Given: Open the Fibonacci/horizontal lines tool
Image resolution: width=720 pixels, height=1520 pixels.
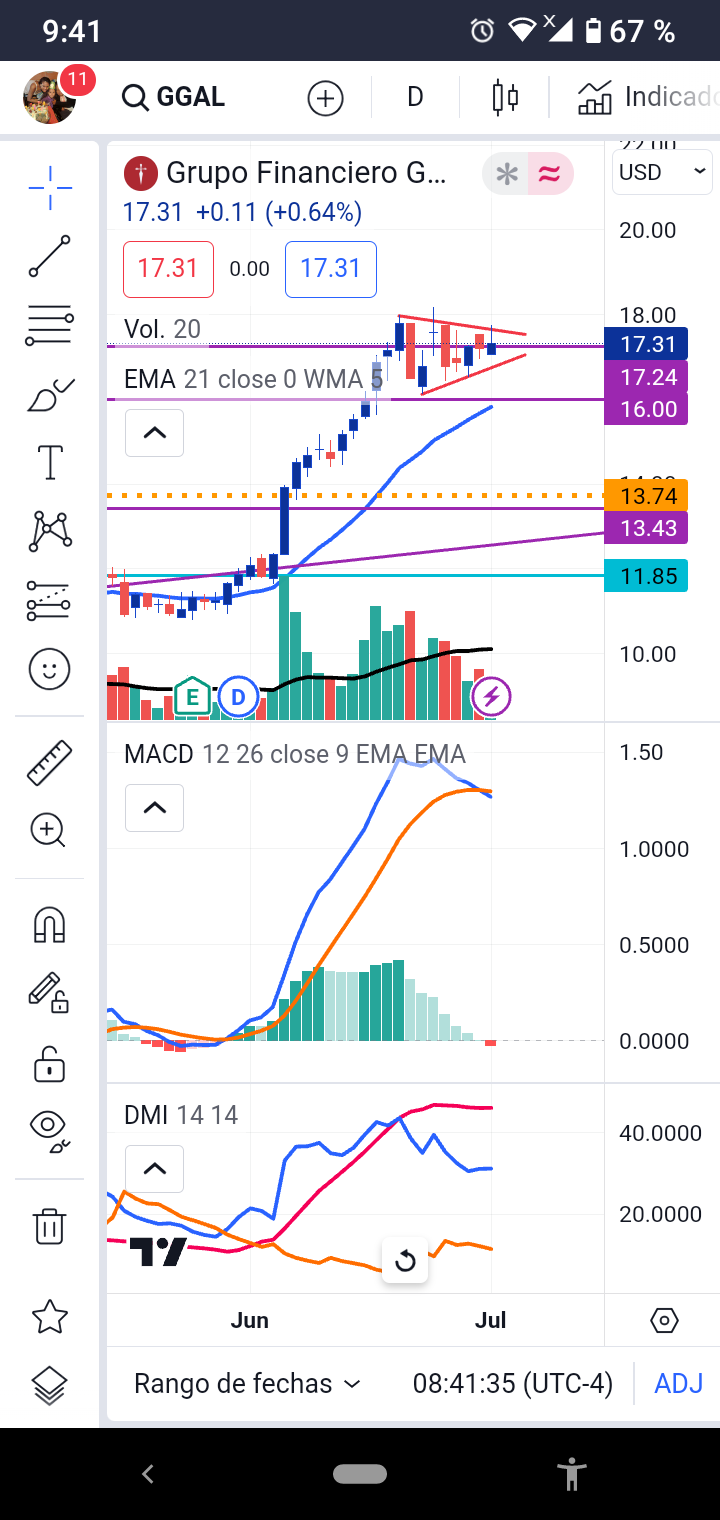Looking at the screenshot, I should click(49, 326).
